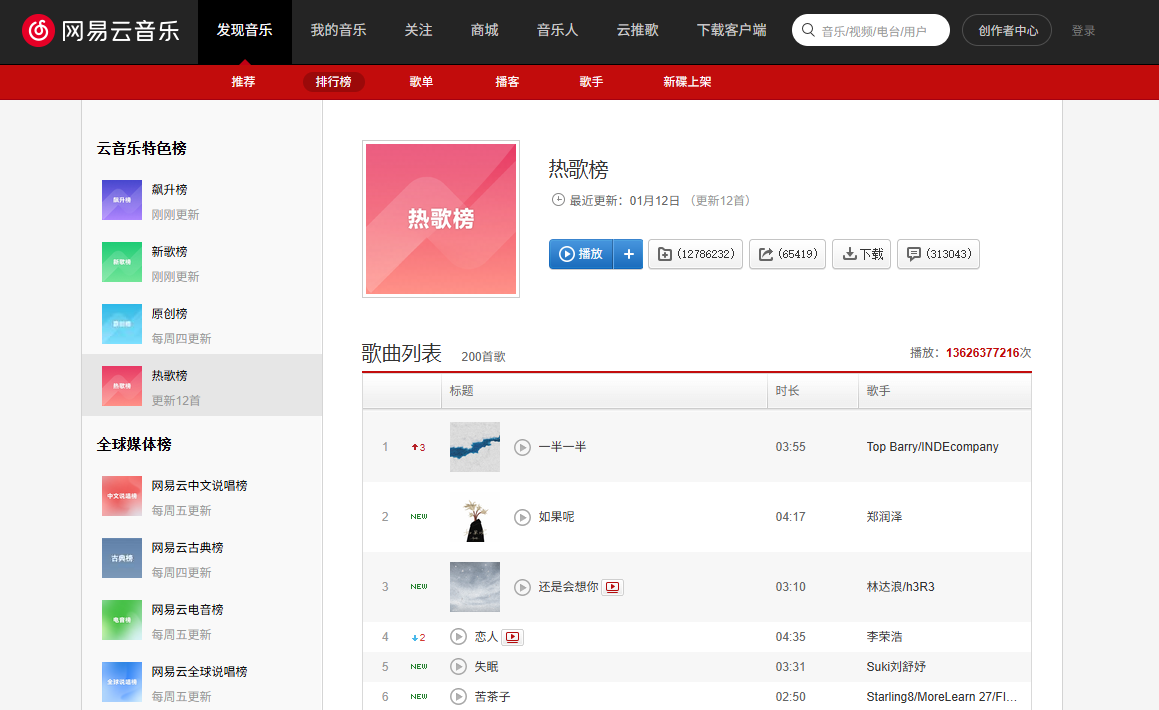Screen dimensions: 1159x710
Task: Click the favorite button (12786232)
Action: [x=696, y=254]
